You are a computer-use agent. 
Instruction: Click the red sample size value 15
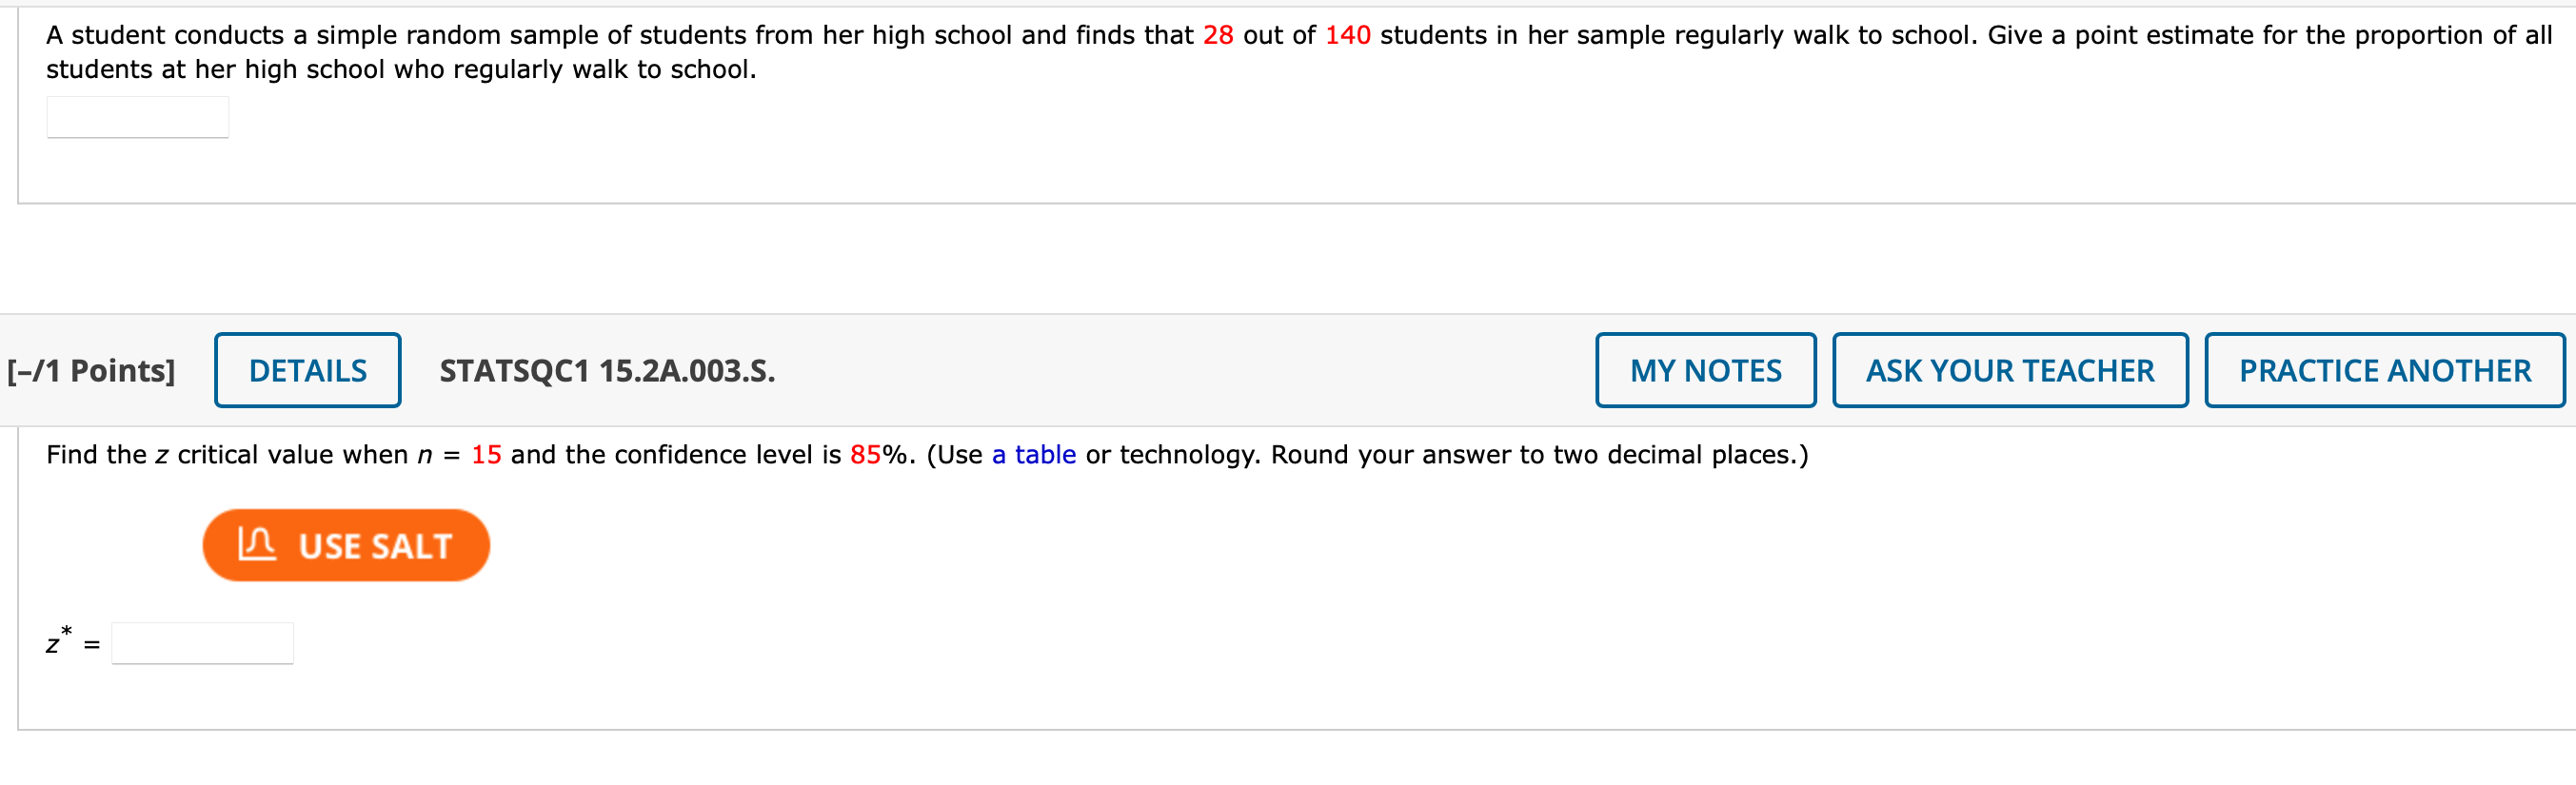point(485,455)
